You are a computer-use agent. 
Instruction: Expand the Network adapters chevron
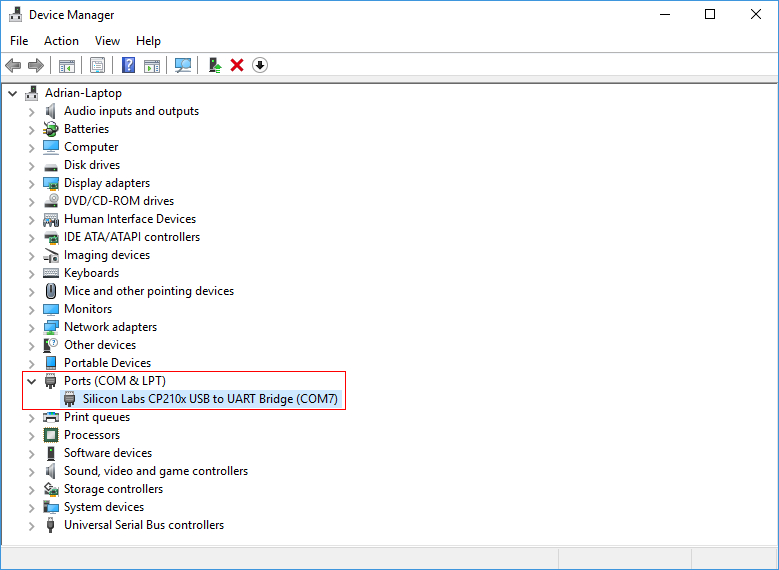pos(31,327)
